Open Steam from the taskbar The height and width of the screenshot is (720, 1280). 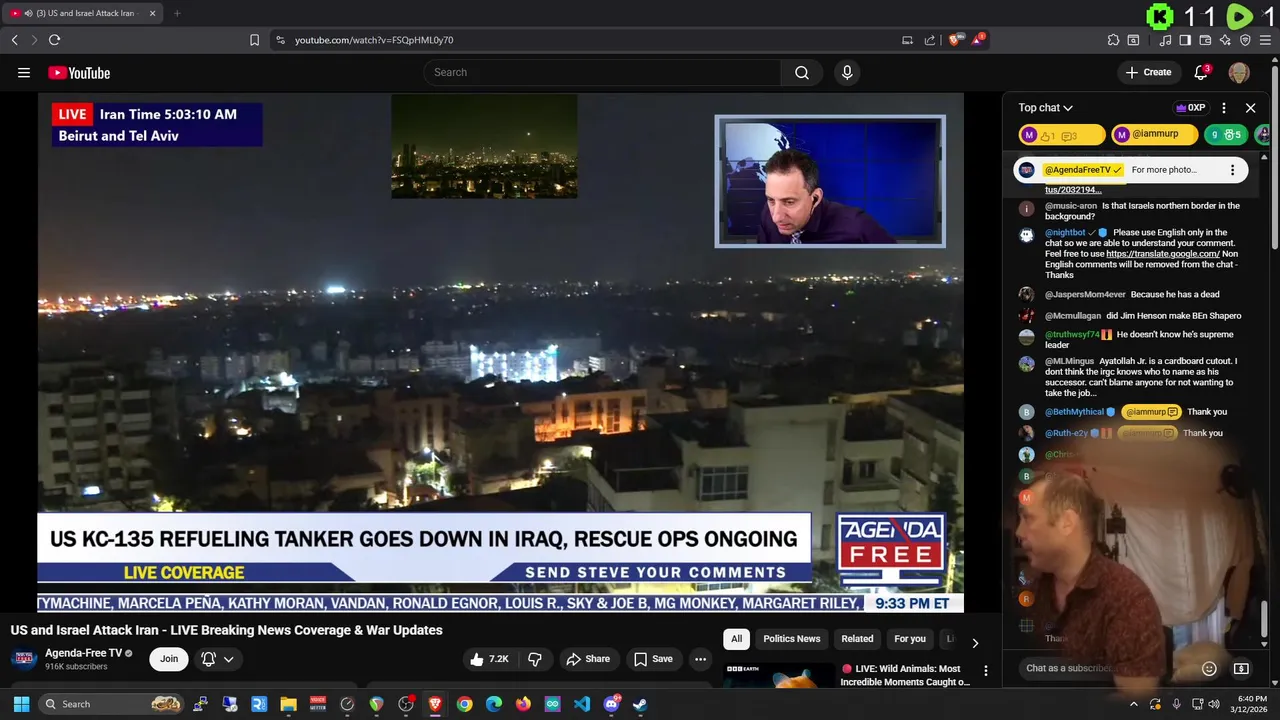tap(640, 704)
